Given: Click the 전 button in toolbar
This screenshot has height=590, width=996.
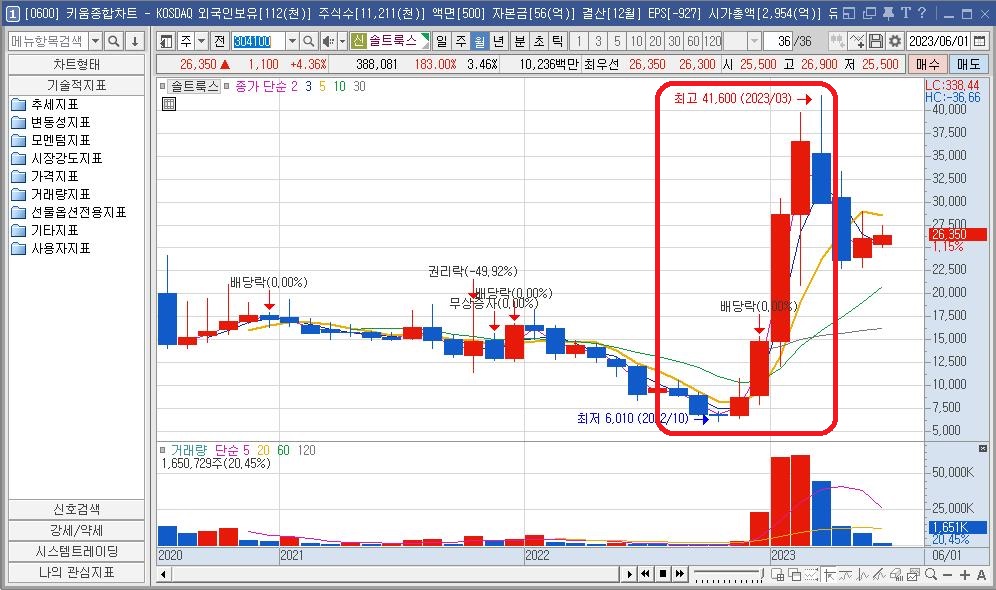Looking at the screenshot, I should [x=220, y=41].
